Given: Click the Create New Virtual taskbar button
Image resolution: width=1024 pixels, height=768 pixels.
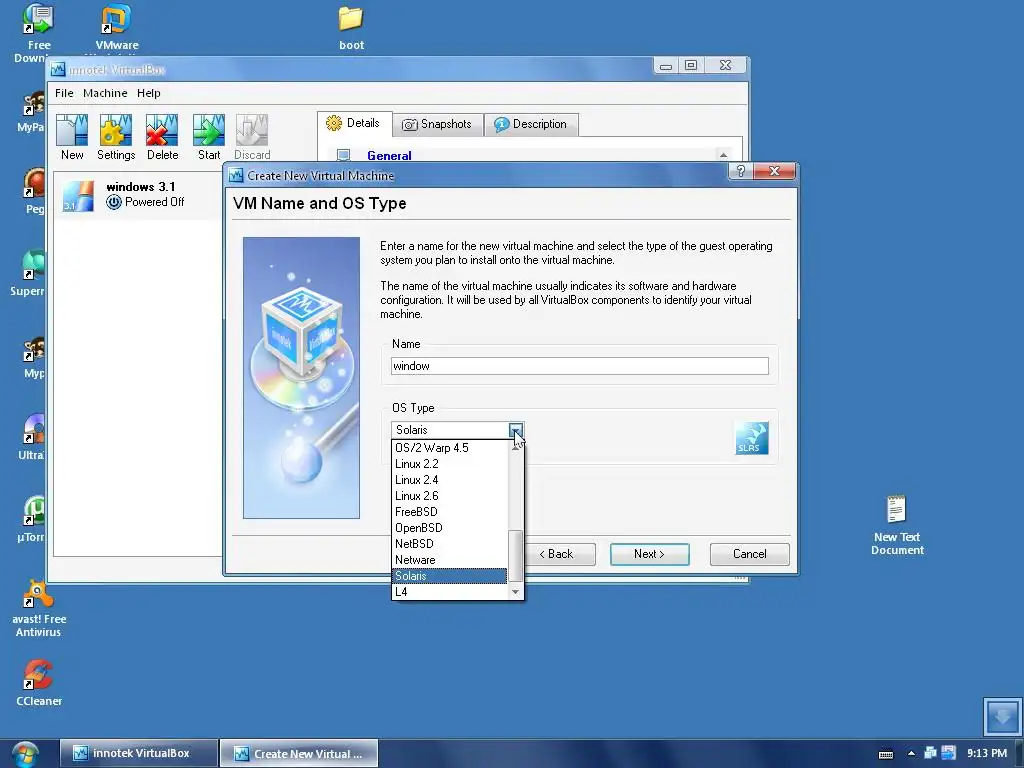Looking at the screenshot, I should tap(298, 754).
